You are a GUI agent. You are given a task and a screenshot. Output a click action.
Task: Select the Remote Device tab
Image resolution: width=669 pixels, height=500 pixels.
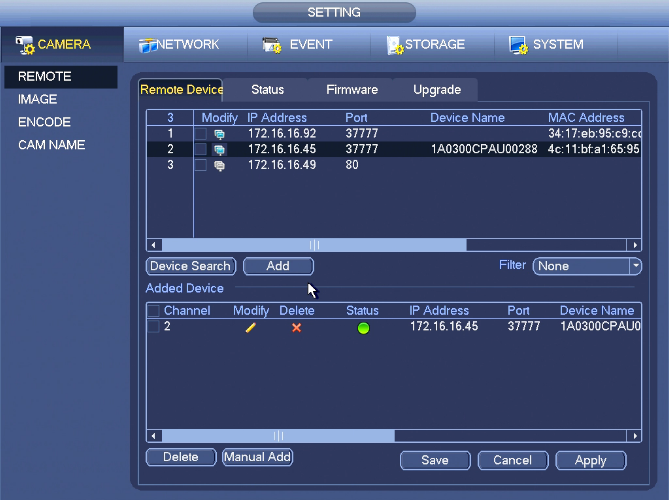(181, 90)
